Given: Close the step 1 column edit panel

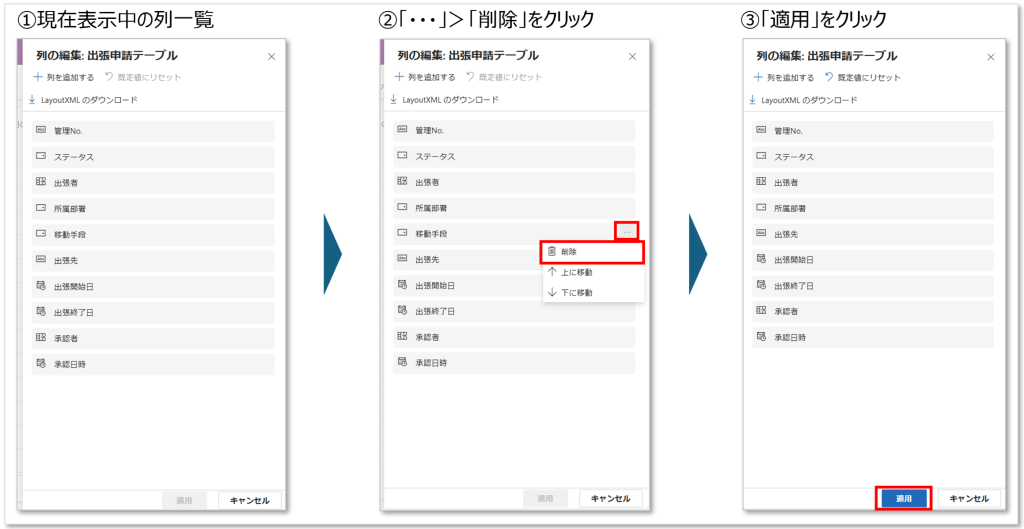Looking at the screenshot, I should pos(271,57).
